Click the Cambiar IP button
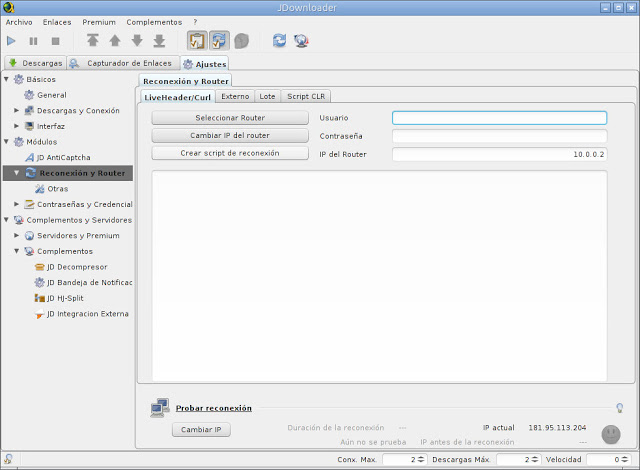 click(x=201, y=429)
